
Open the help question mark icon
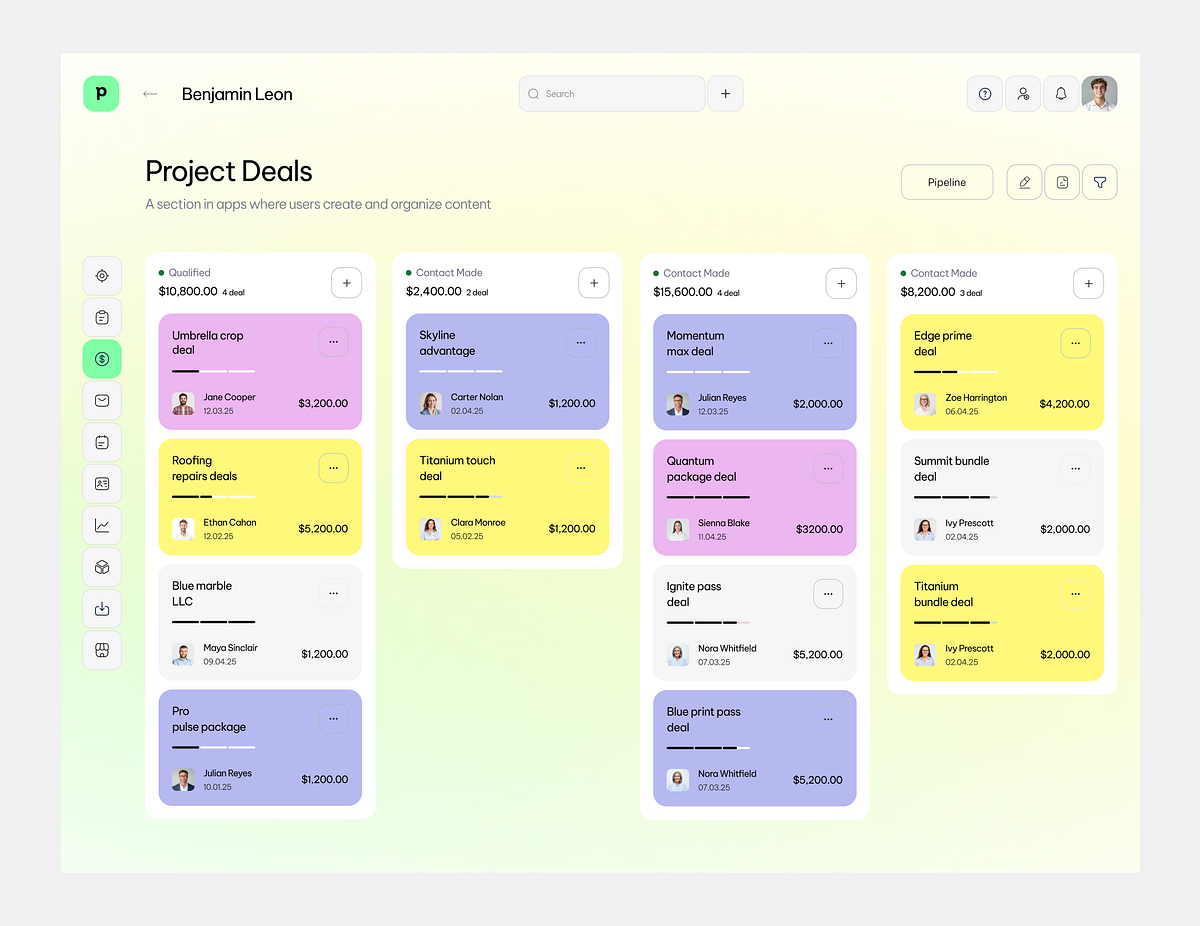(x=985, y=94)
